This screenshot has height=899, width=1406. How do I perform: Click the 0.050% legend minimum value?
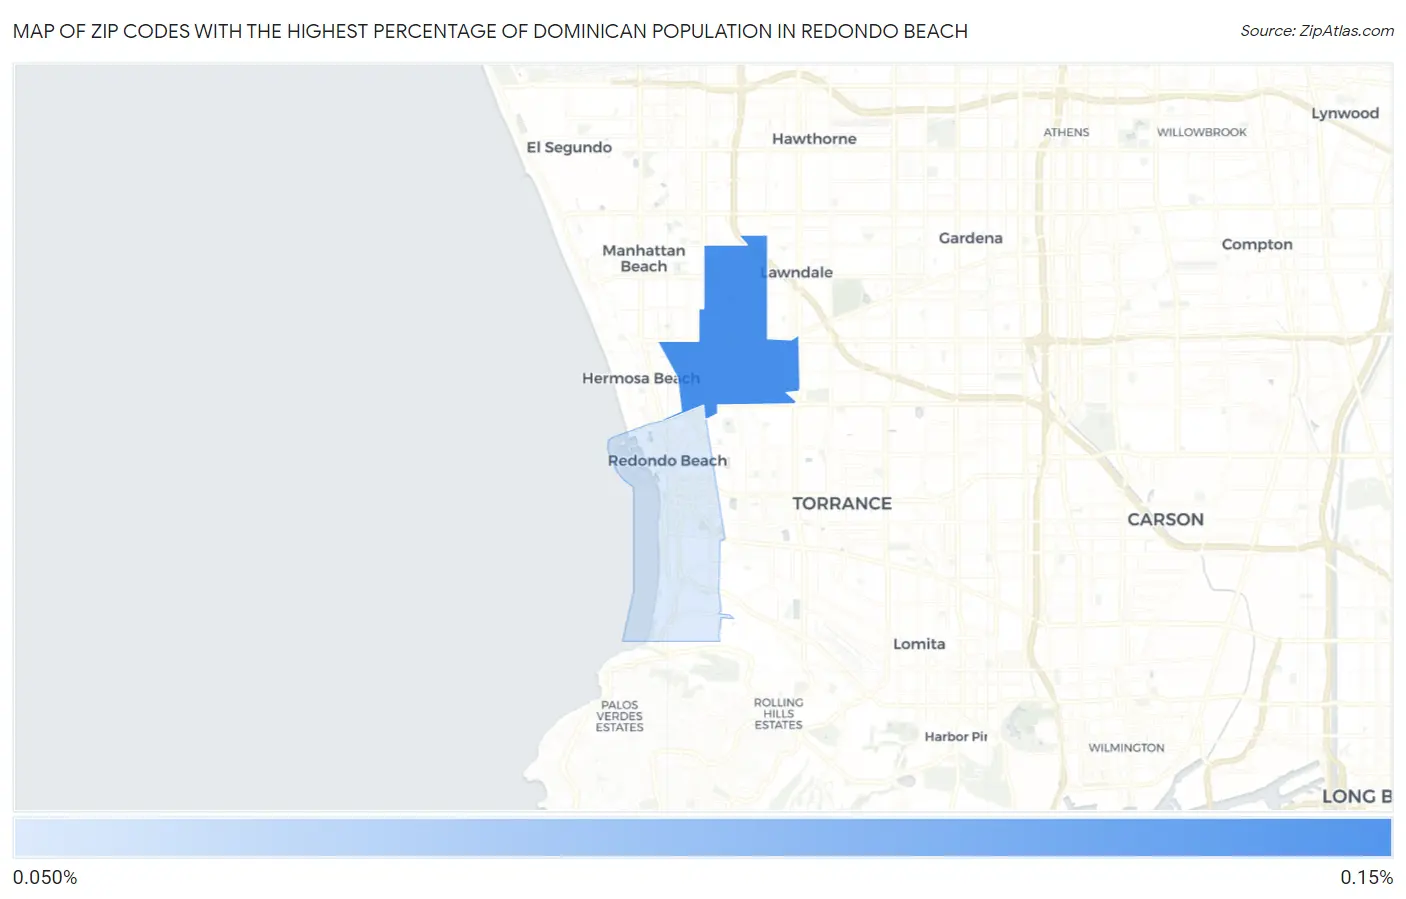pos(45,877)
